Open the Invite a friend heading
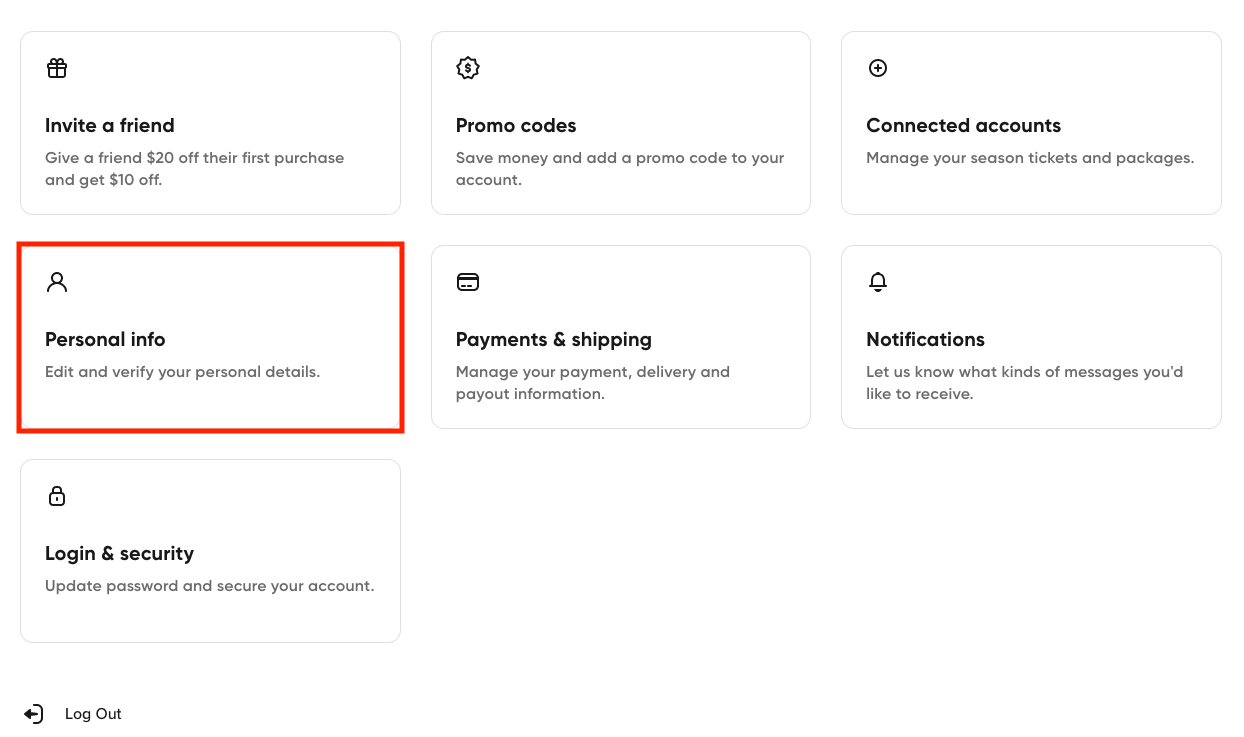Image resolution: width=1244 pixels, height=737 pixels. pos(110,125)
